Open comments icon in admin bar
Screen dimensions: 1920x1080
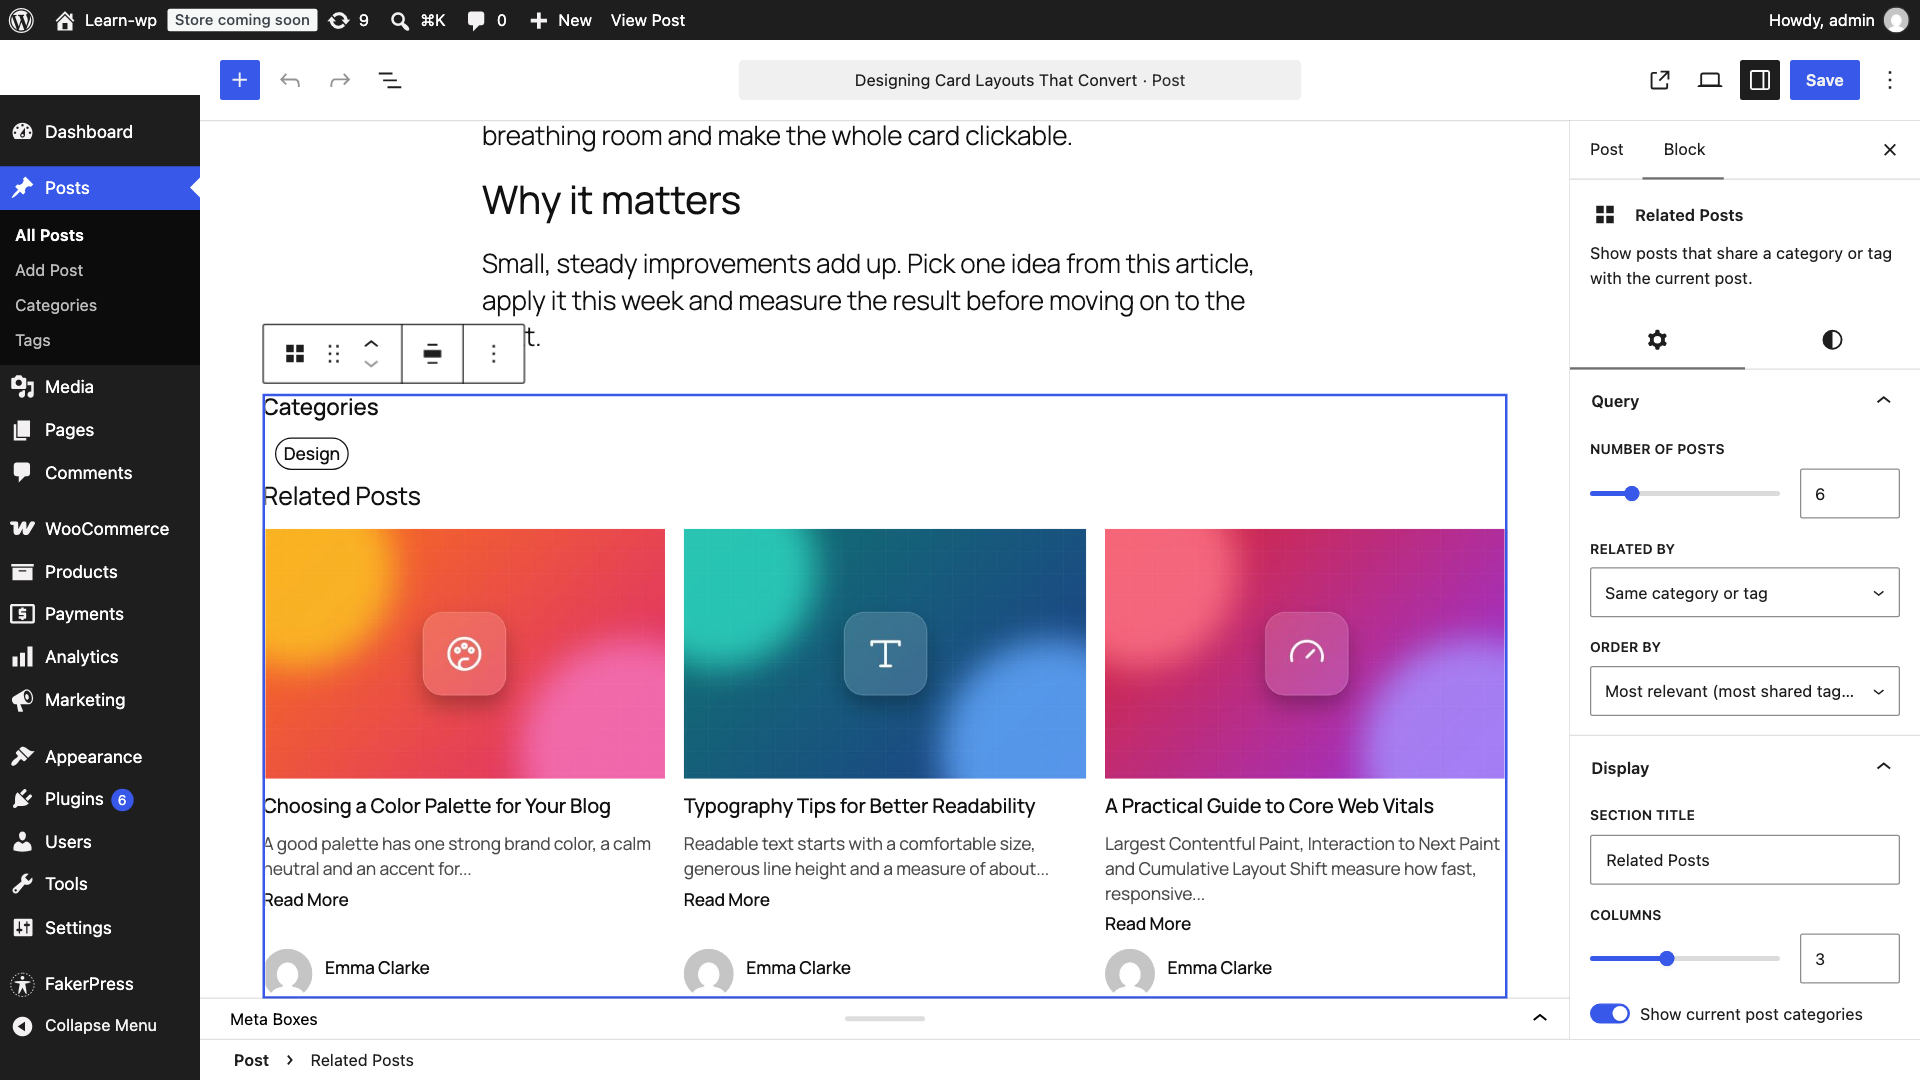click(x=487, y=20)
